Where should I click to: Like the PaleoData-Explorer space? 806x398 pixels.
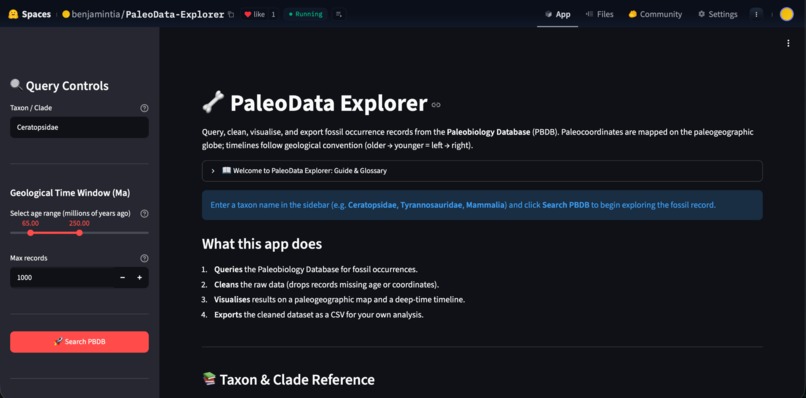pos(254,14)
